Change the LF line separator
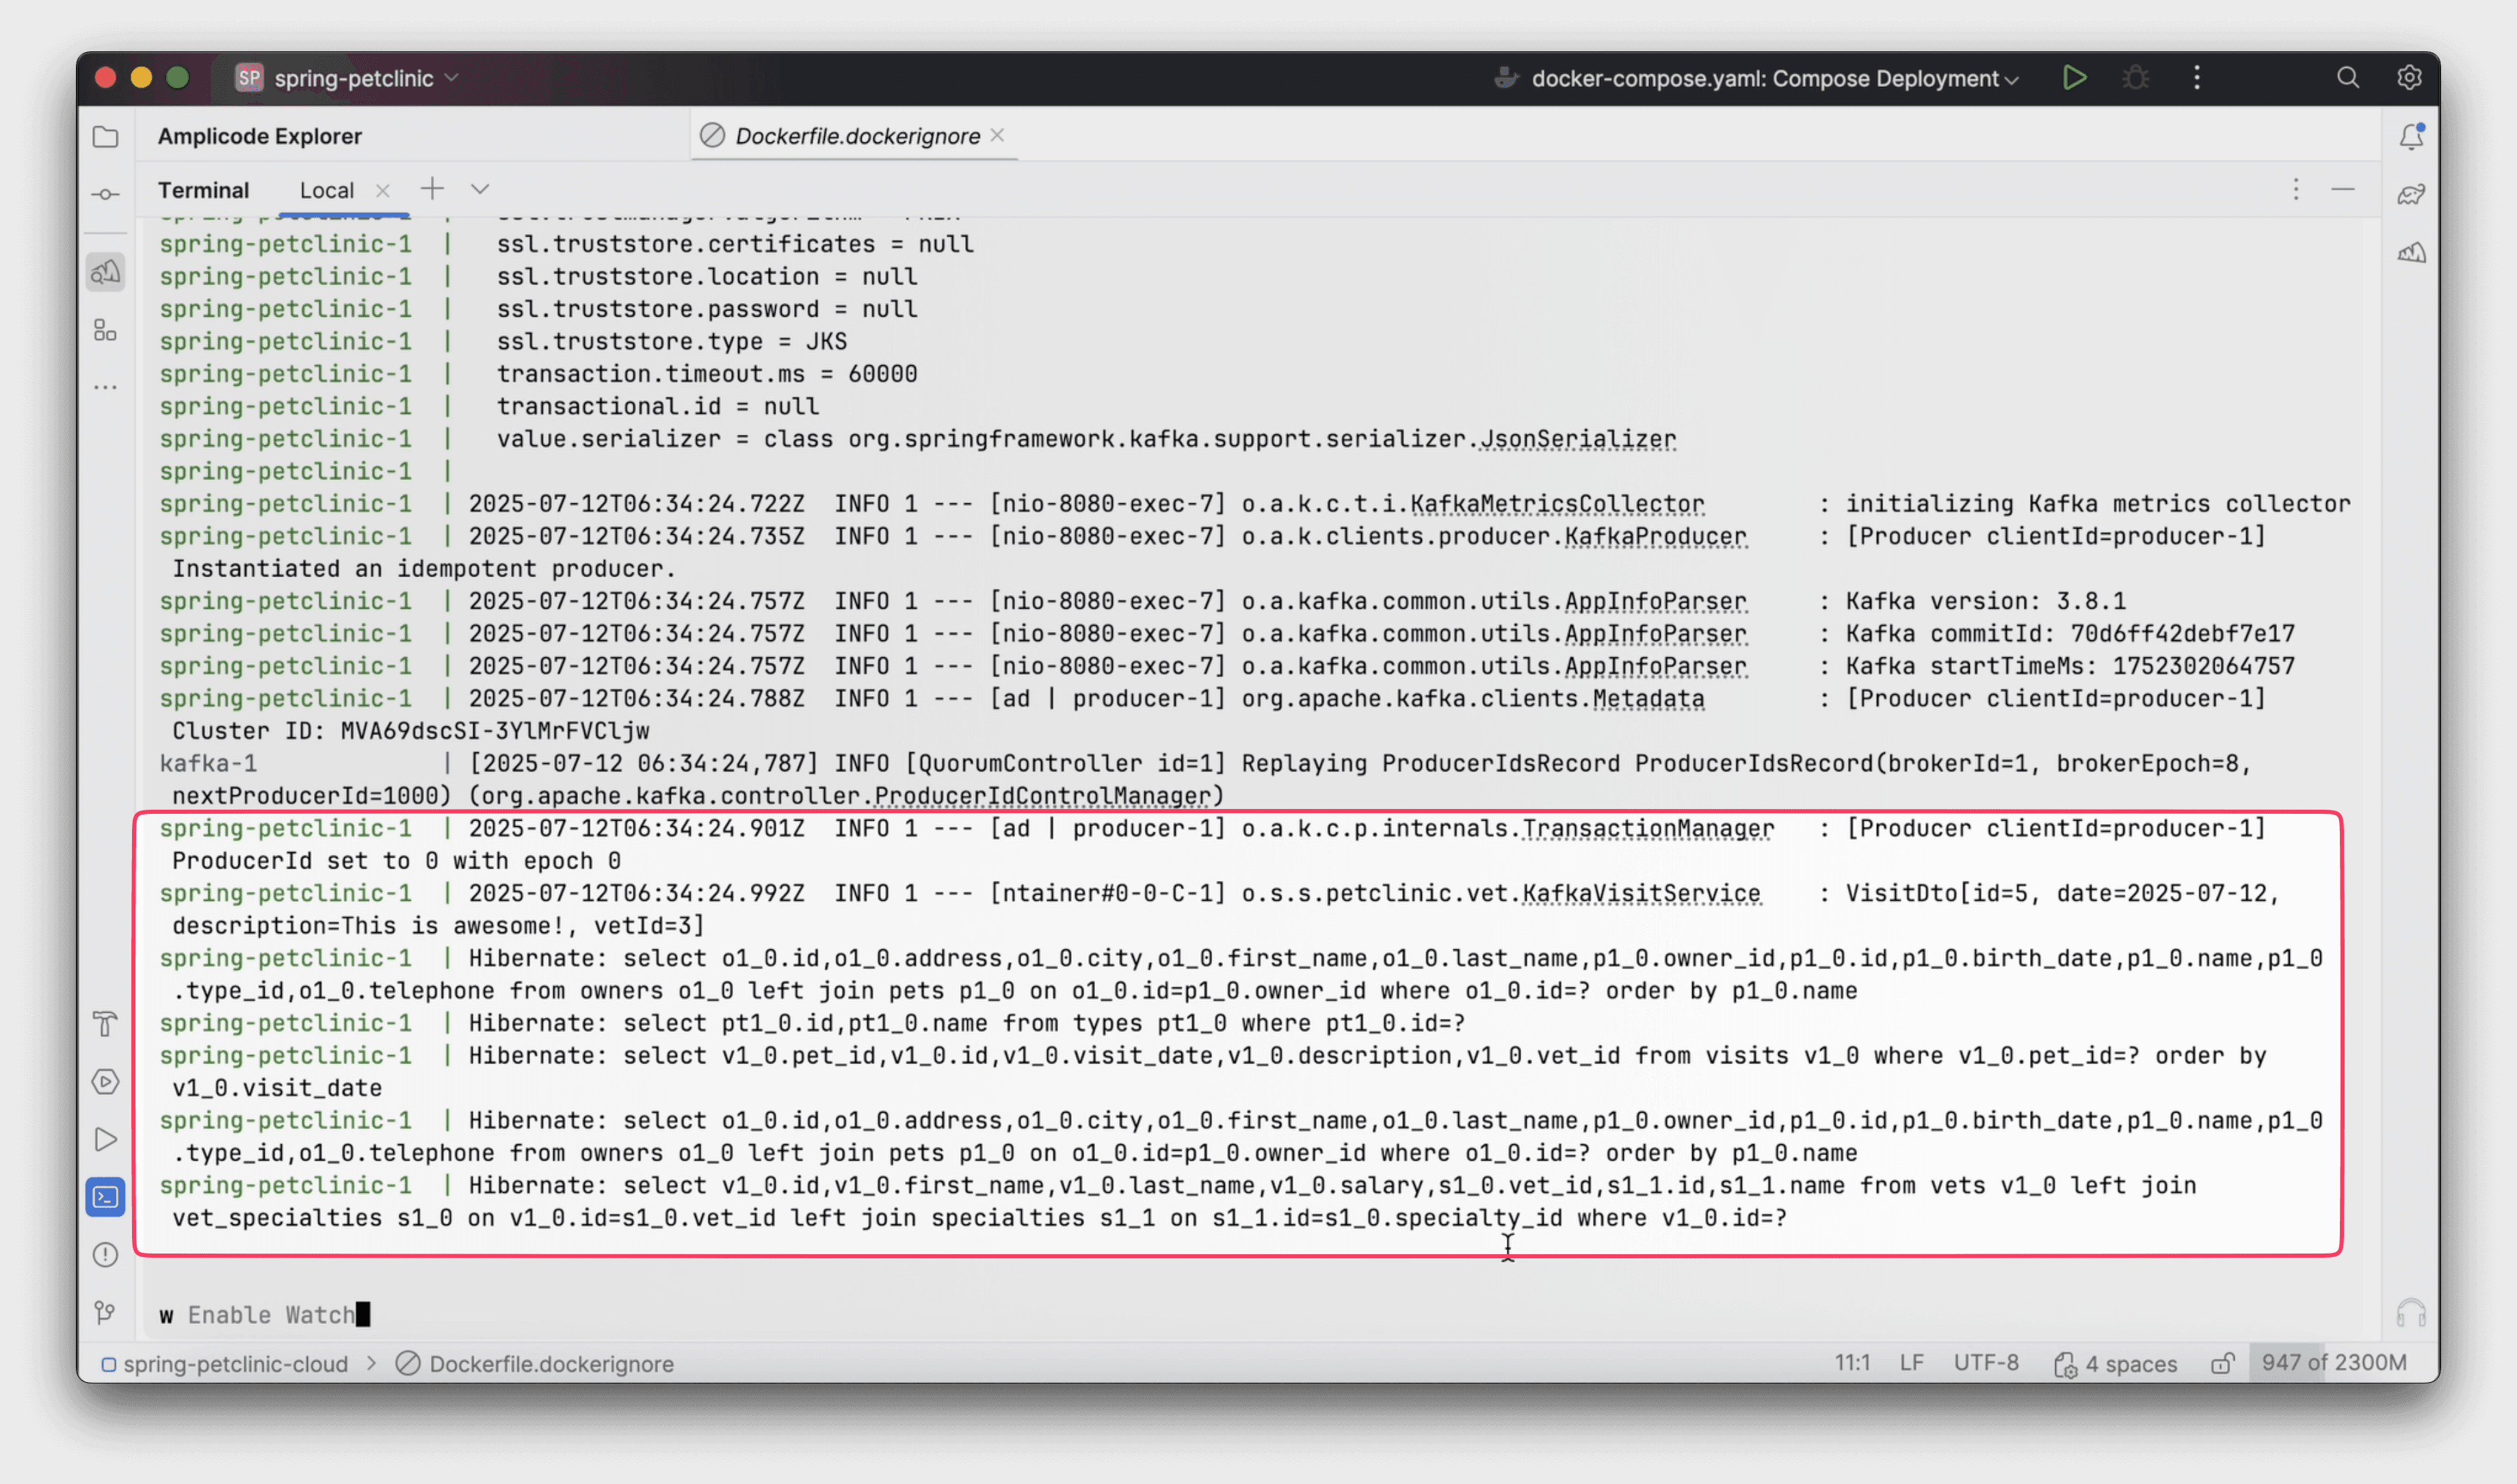2517x1484 pixels. click(x=1911, y=1363)
